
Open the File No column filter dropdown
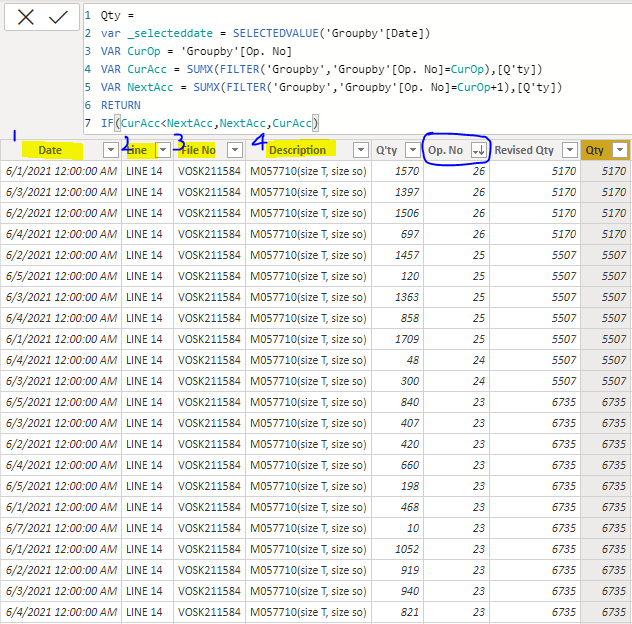[x=235, y=150]
